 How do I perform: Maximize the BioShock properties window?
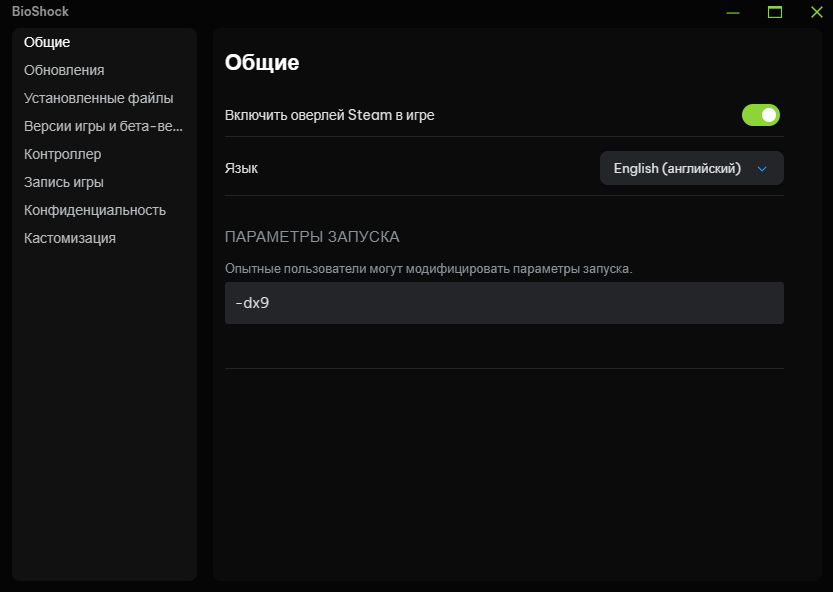point(775,12)
